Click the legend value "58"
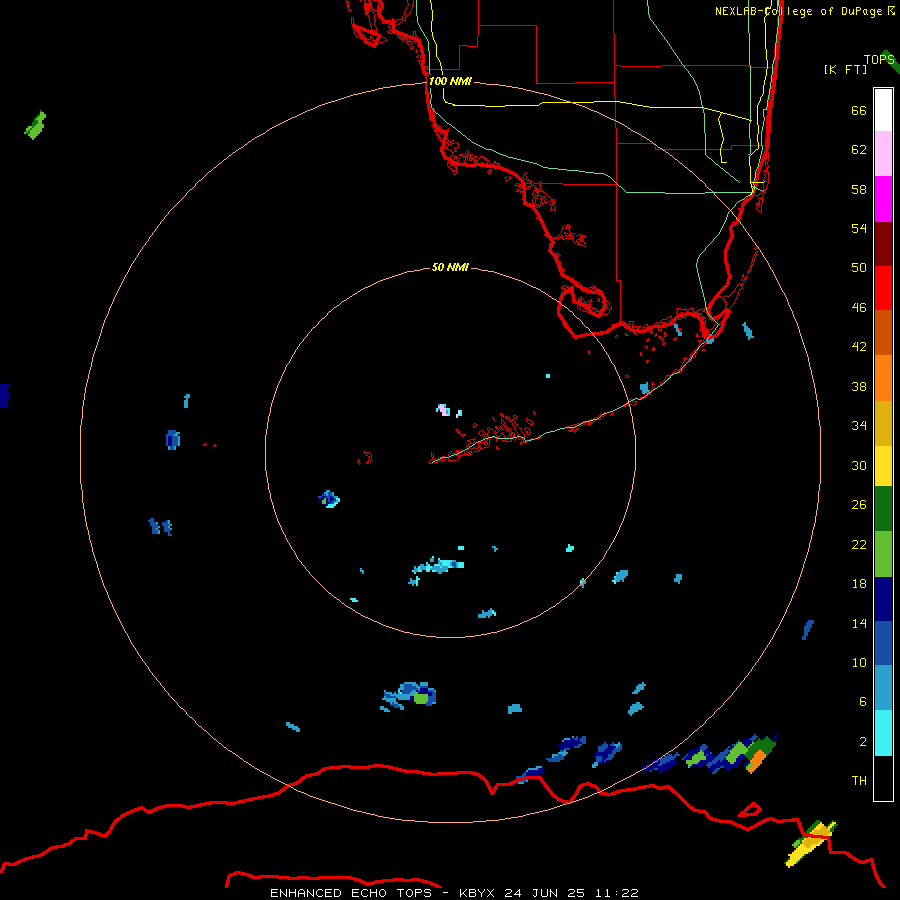This screenshot has height=900, width=900. pos(859,189)
